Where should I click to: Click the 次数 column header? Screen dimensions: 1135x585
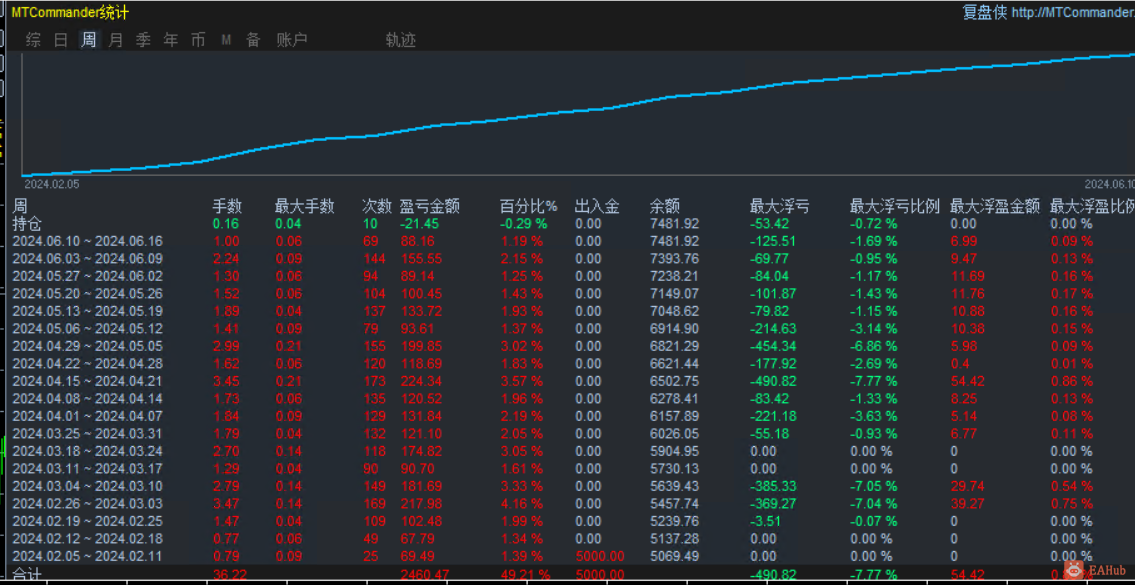(377, 207)
